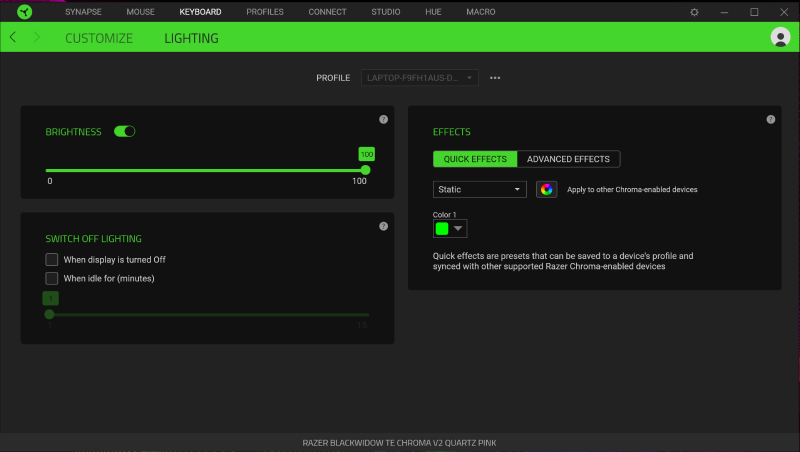
Task: Toggle the Brightness switch off
Action: point(124,132)
